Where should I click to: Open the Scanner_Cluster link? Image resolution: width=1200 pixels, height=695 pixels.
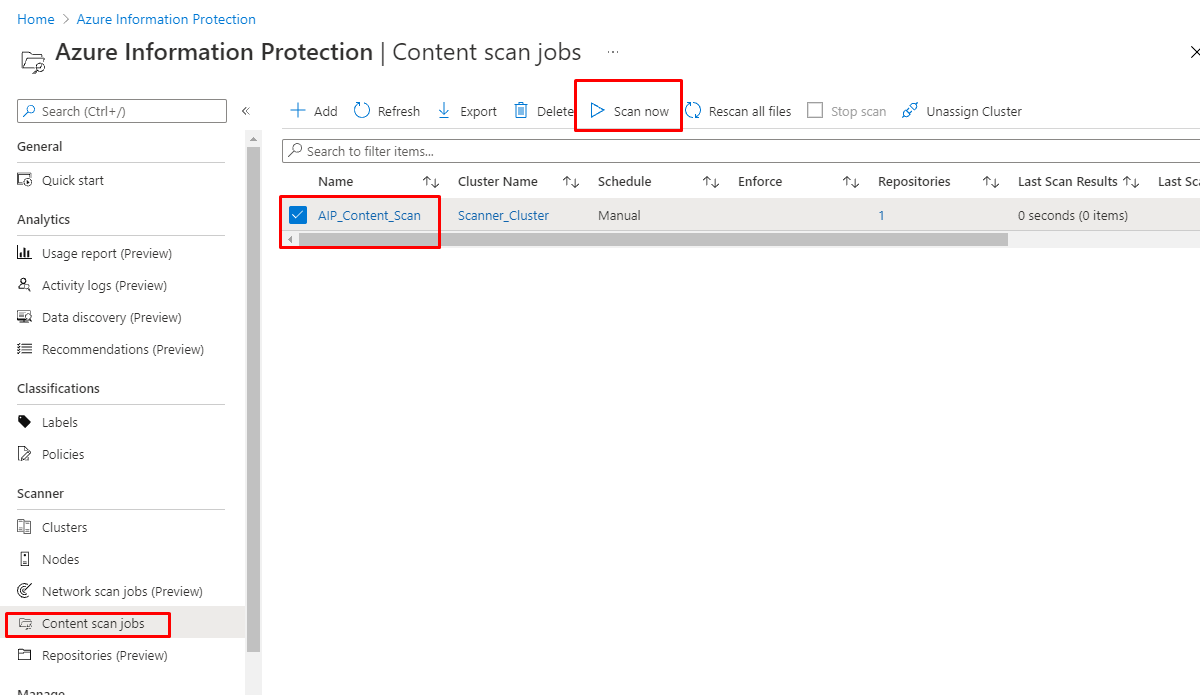pos(503,215)
